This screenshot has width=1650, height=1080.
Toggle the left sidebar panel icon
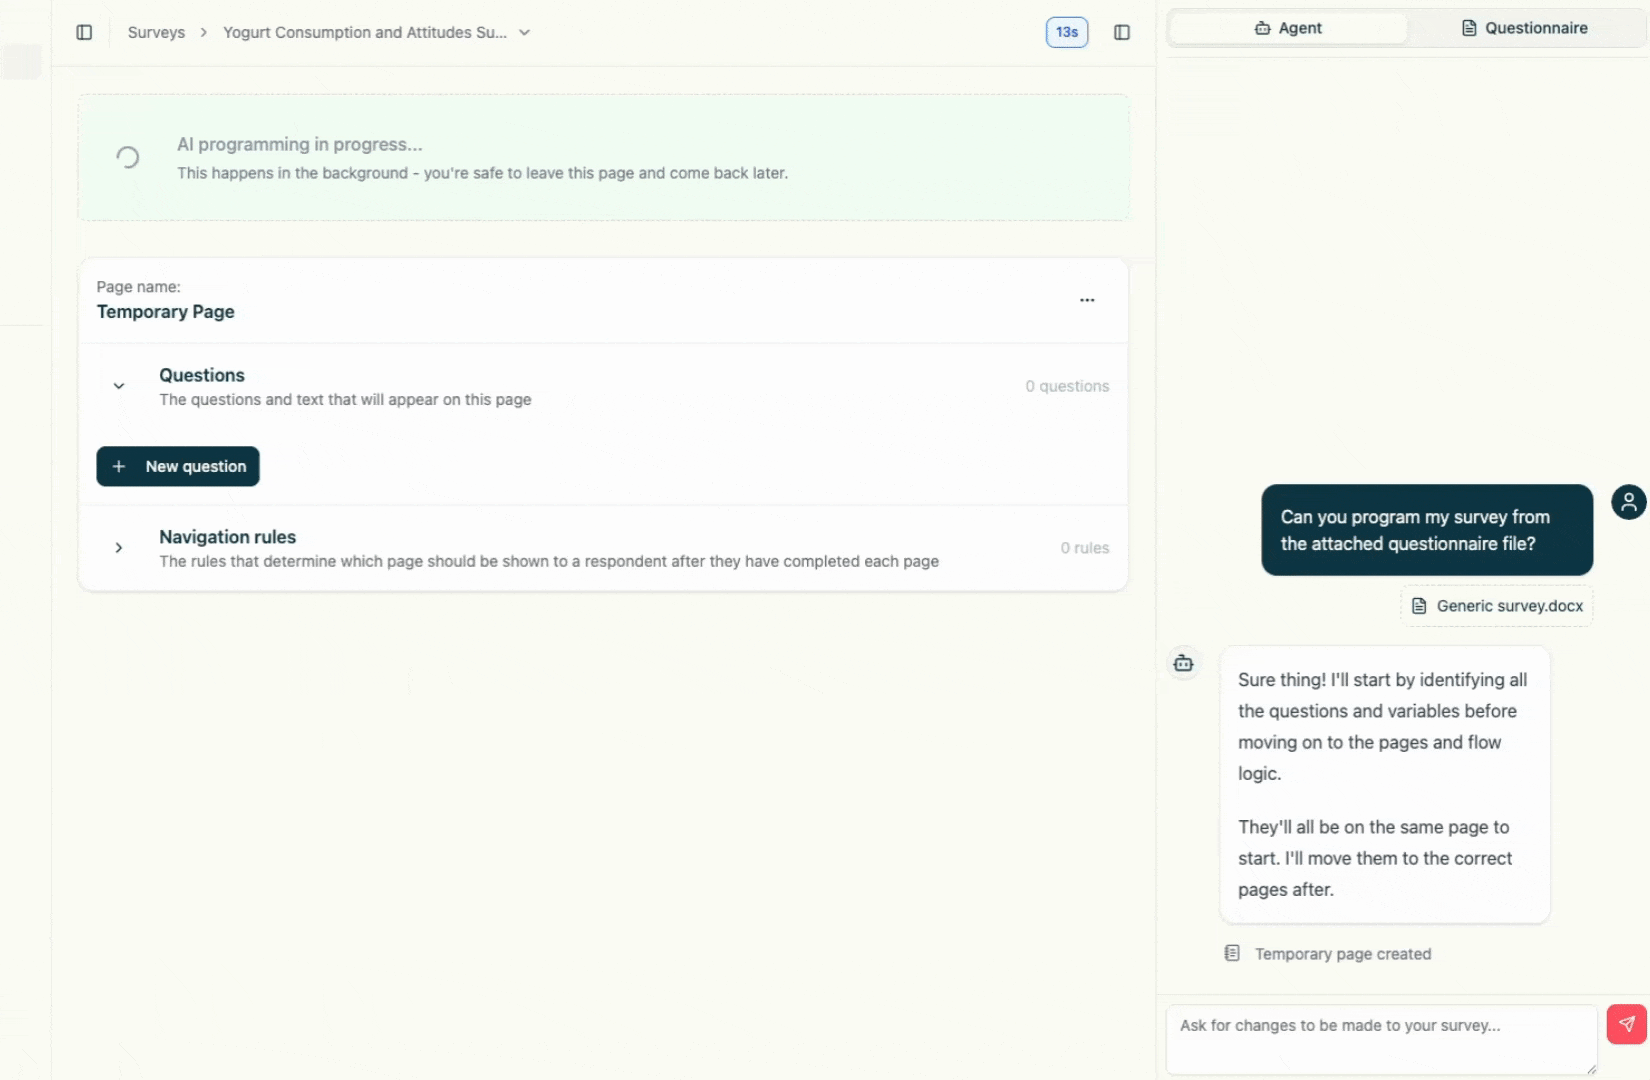click(x=84, y=32)
